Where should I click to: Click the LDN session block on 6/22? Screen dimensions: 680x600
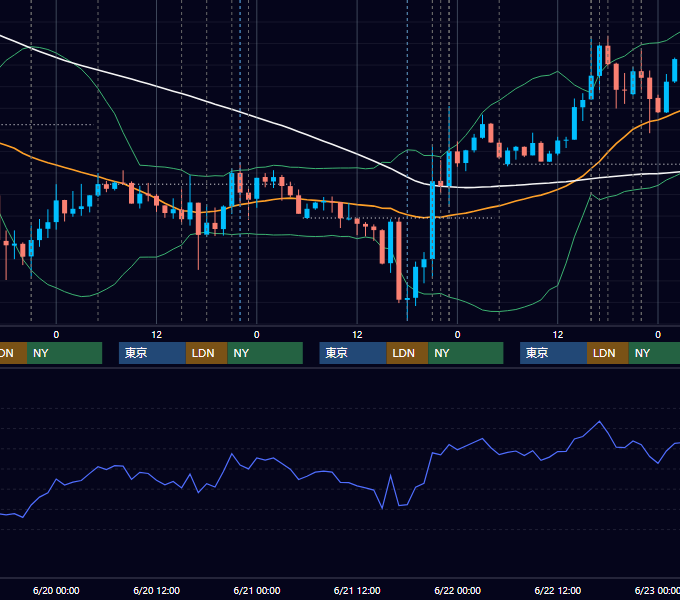click(x=608, y=353)
